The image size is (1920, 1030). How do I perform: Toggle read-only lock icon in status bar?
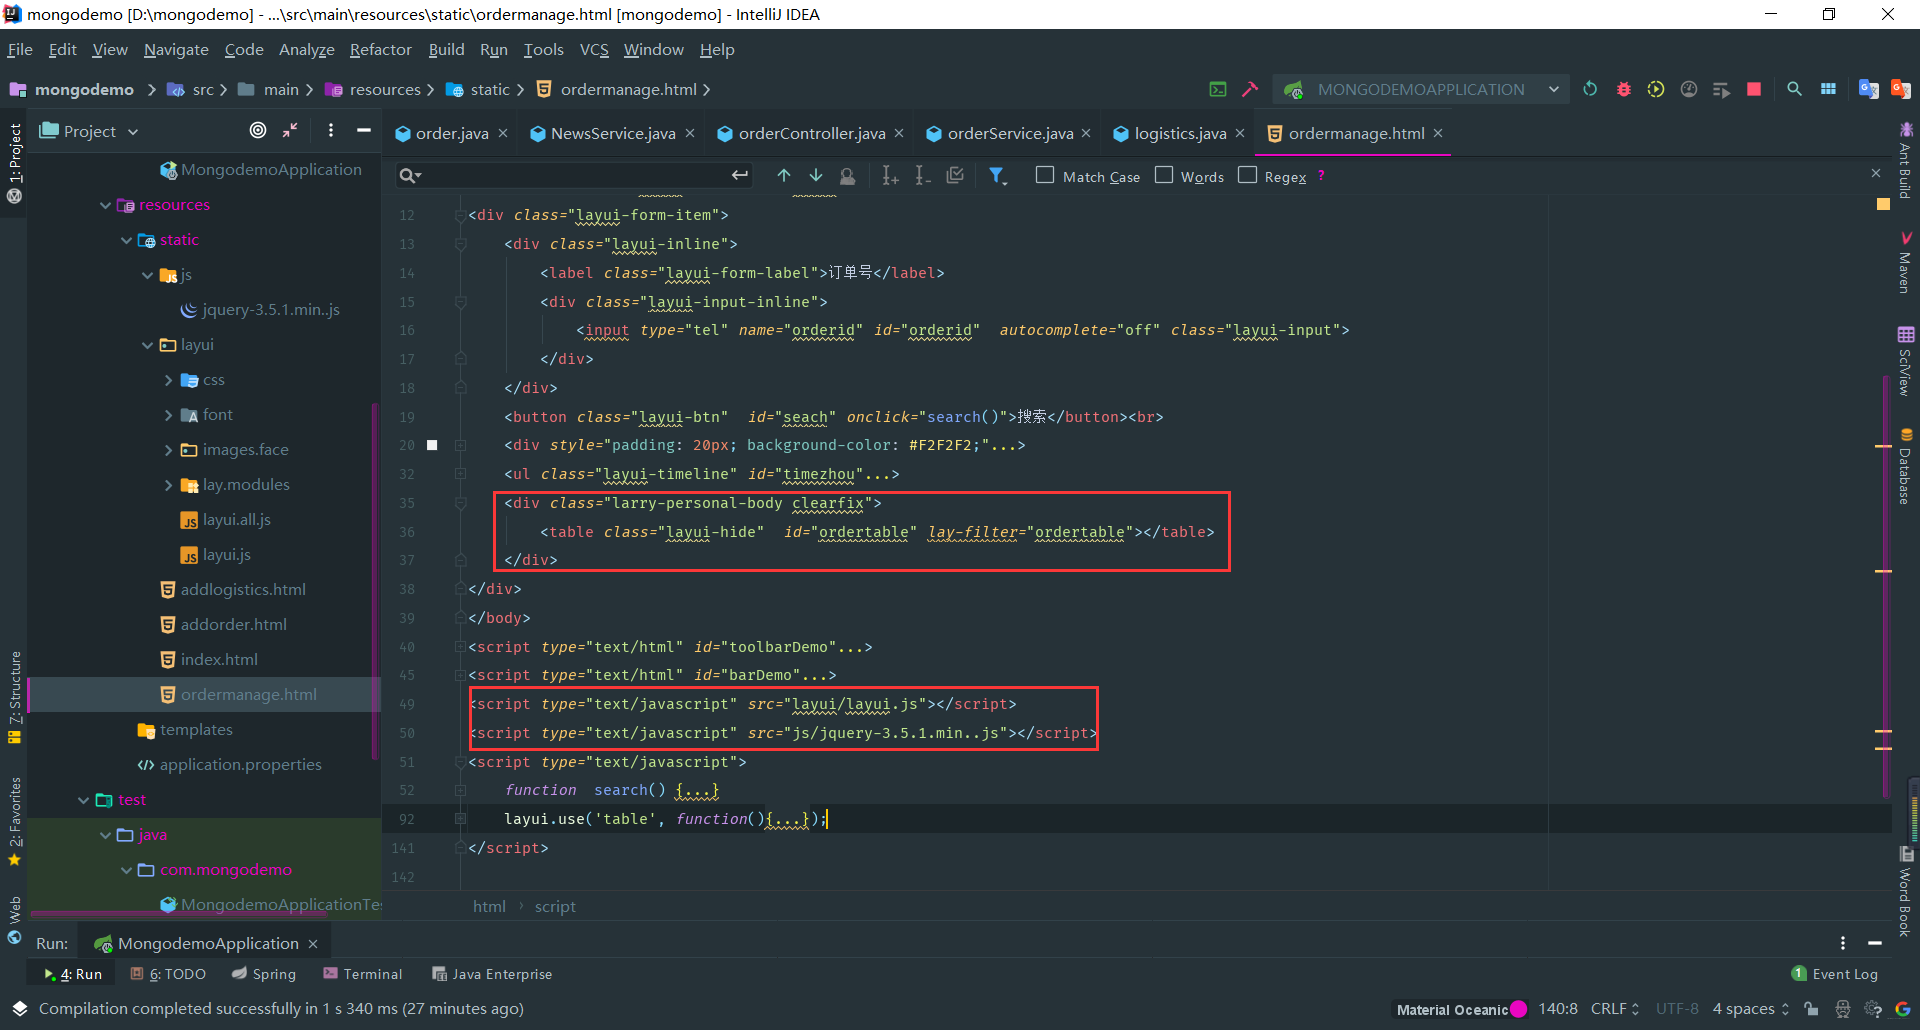click(x=1811, y=1009)
